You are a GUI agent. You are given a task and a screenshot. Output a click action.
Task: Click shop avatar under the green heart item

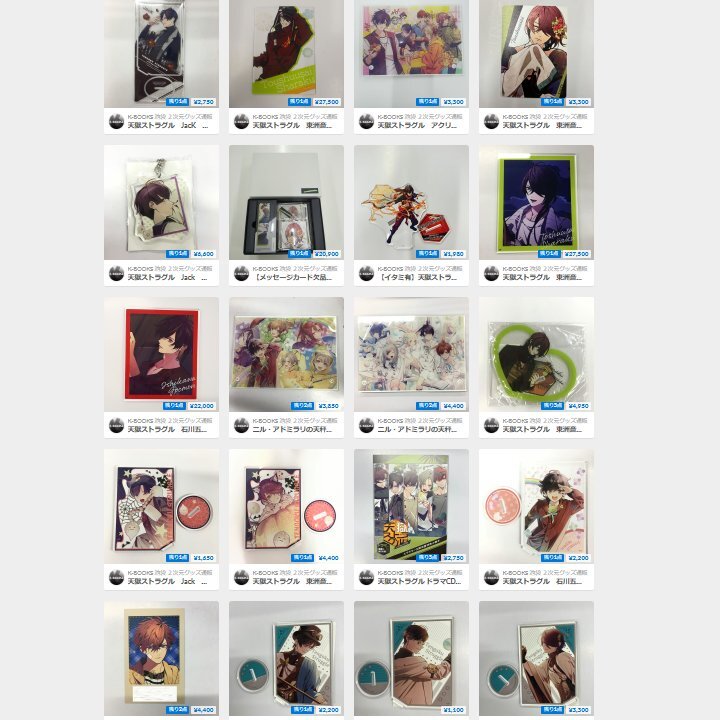(491, 425)
